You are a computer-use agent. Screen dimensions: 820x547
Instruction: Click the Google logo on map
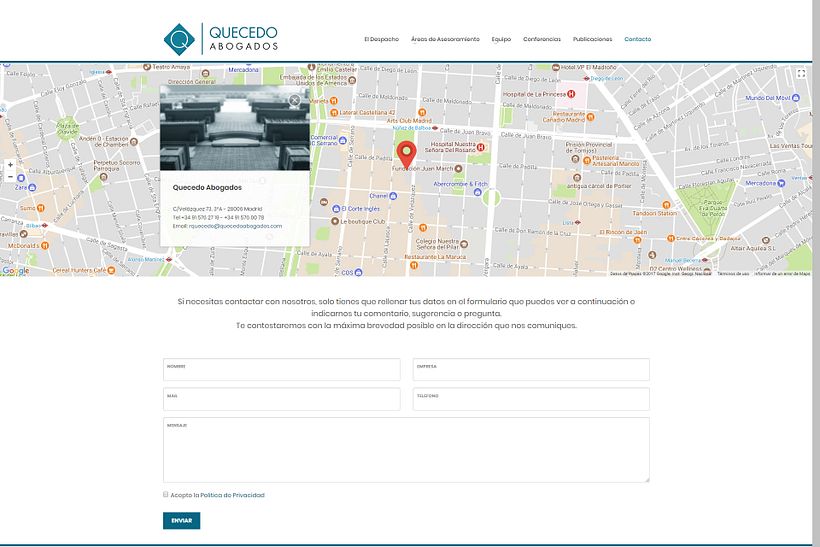15,270
